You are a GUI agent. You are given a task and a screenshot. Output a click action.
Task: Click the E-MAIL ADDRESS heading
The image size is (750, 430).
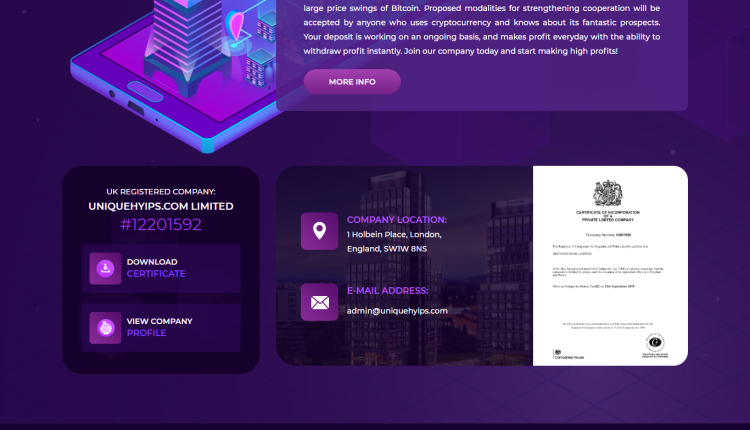(x=387, y=291)
